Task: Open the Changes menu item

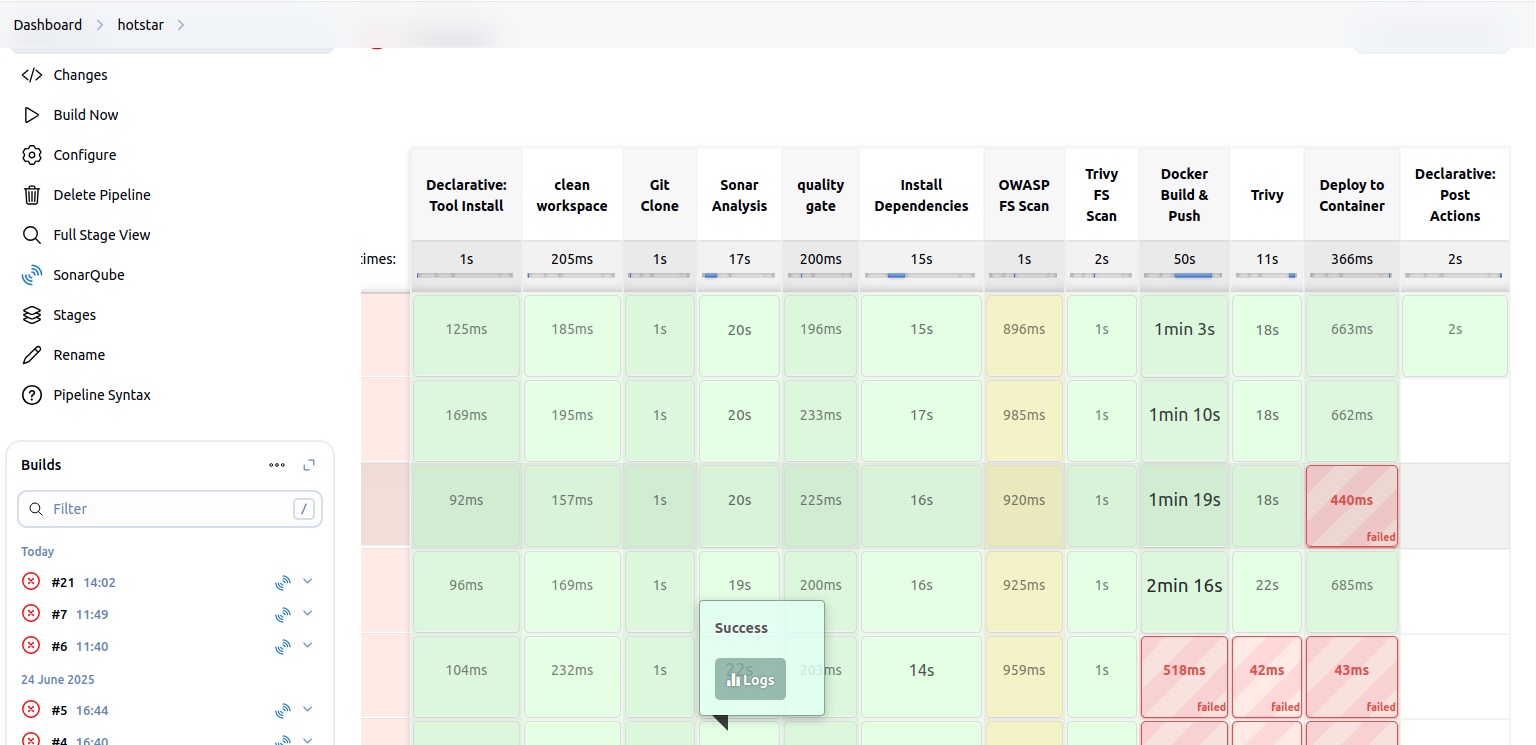Action: (80, 75)
